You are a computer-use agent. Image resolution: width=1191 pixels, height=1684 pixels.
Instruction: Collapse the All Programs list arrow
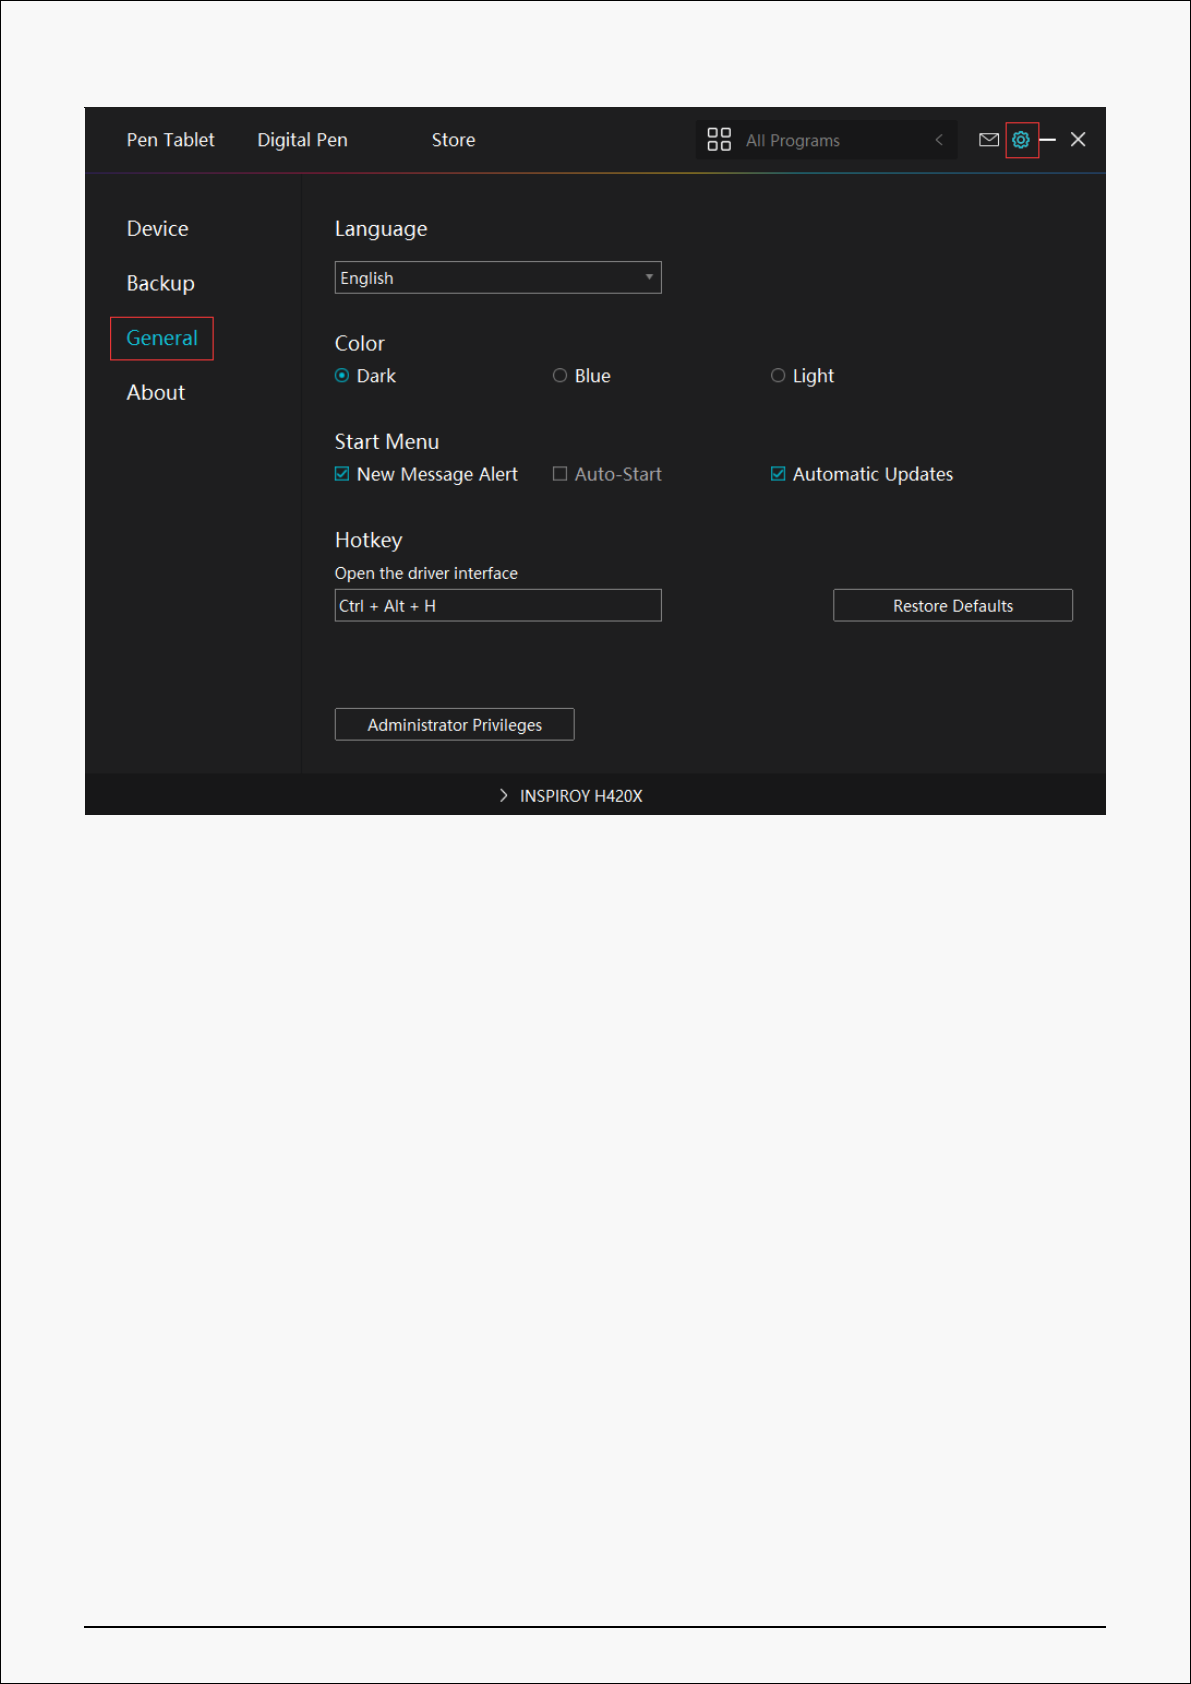coord(939,140)
